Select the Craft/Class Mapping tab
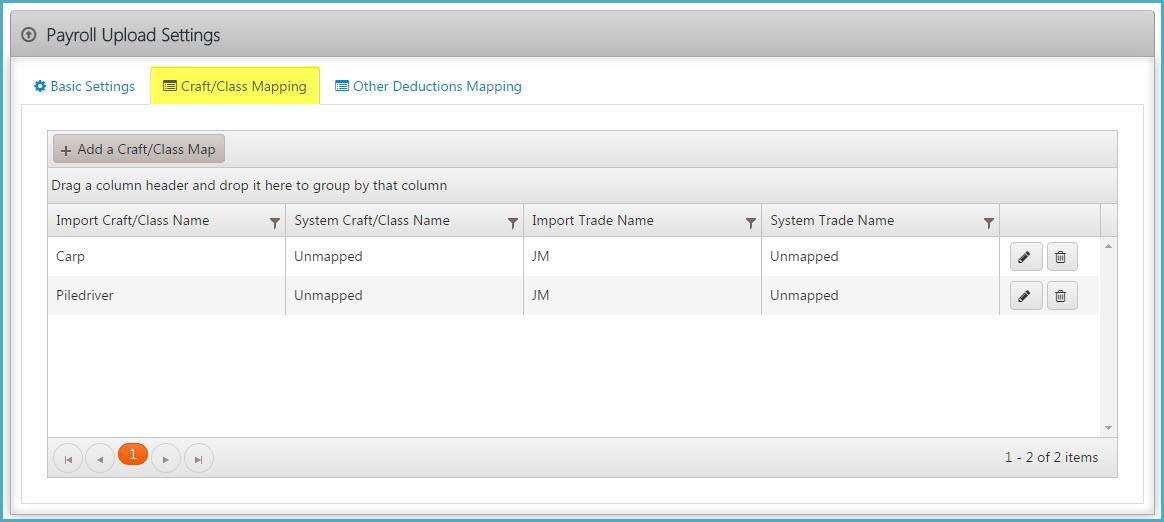This screenshot has height=522, width=1164. [x=235, y=86]
